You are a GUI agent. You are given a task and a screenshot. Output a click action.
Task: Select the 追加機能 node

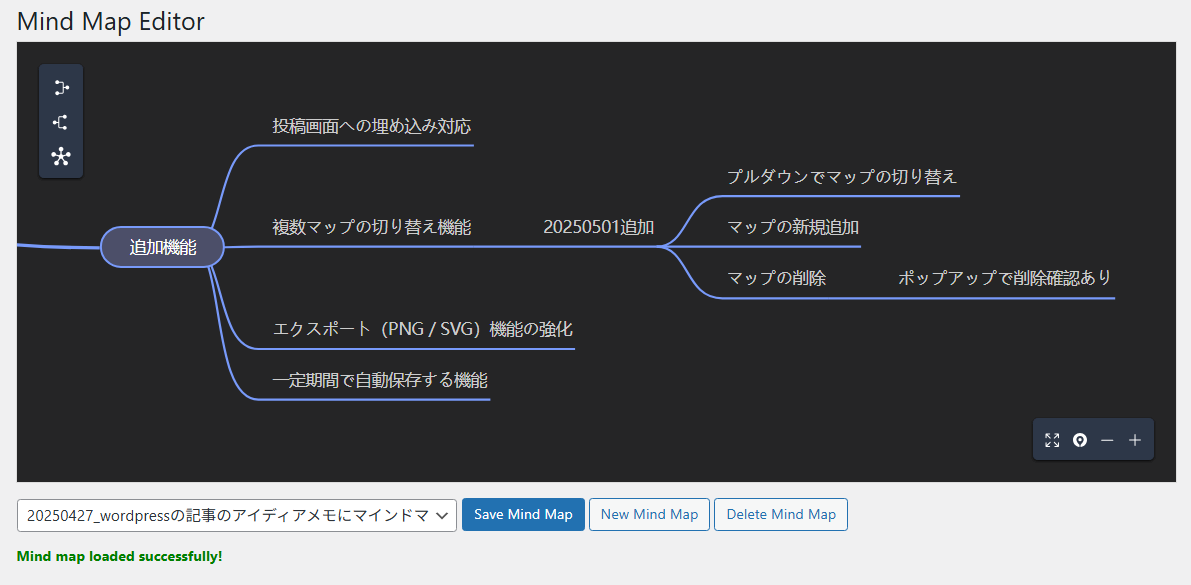pos(163,247)
